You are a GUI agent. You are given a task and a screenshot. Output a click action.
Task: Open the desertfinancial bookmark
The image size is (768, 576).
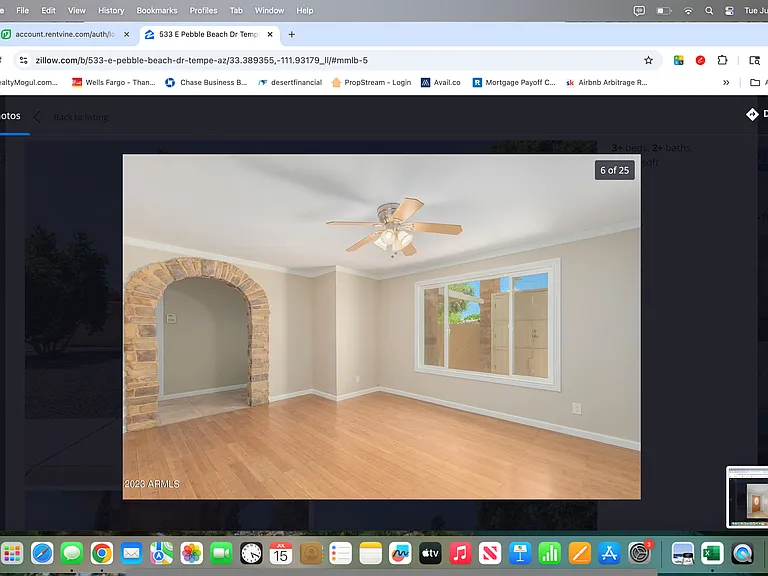tap(290, 82)
